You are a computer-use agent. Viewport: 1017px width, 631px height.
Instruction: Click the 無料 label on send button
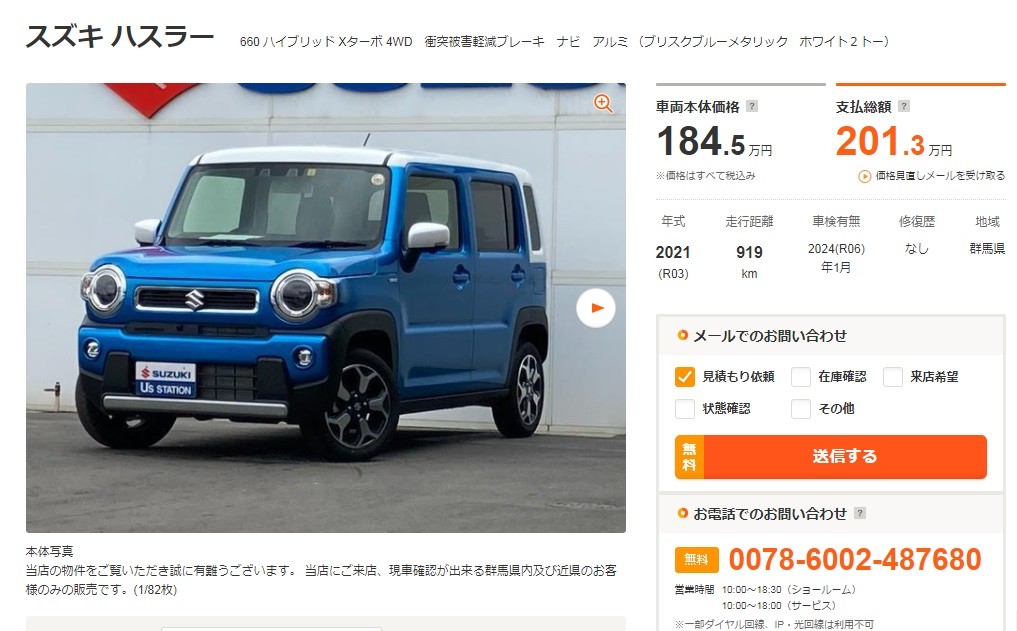click(x=689, y=457)
